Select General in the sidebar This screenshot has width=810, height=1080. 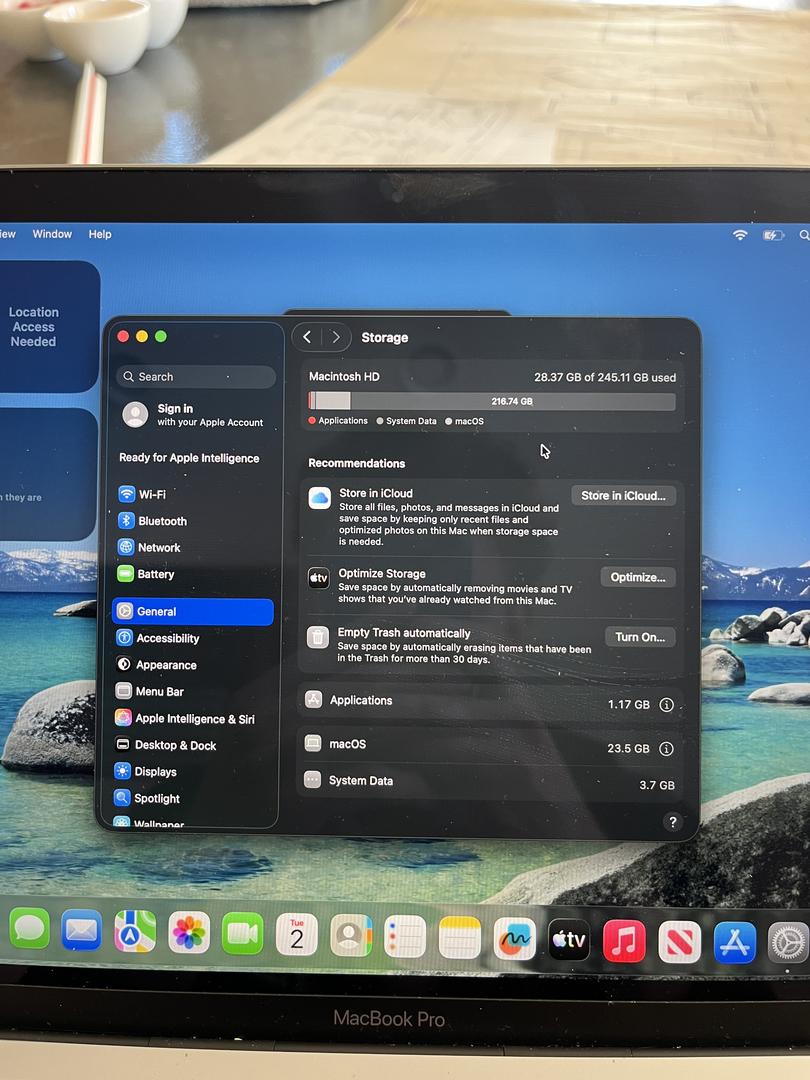click(193, 612)
